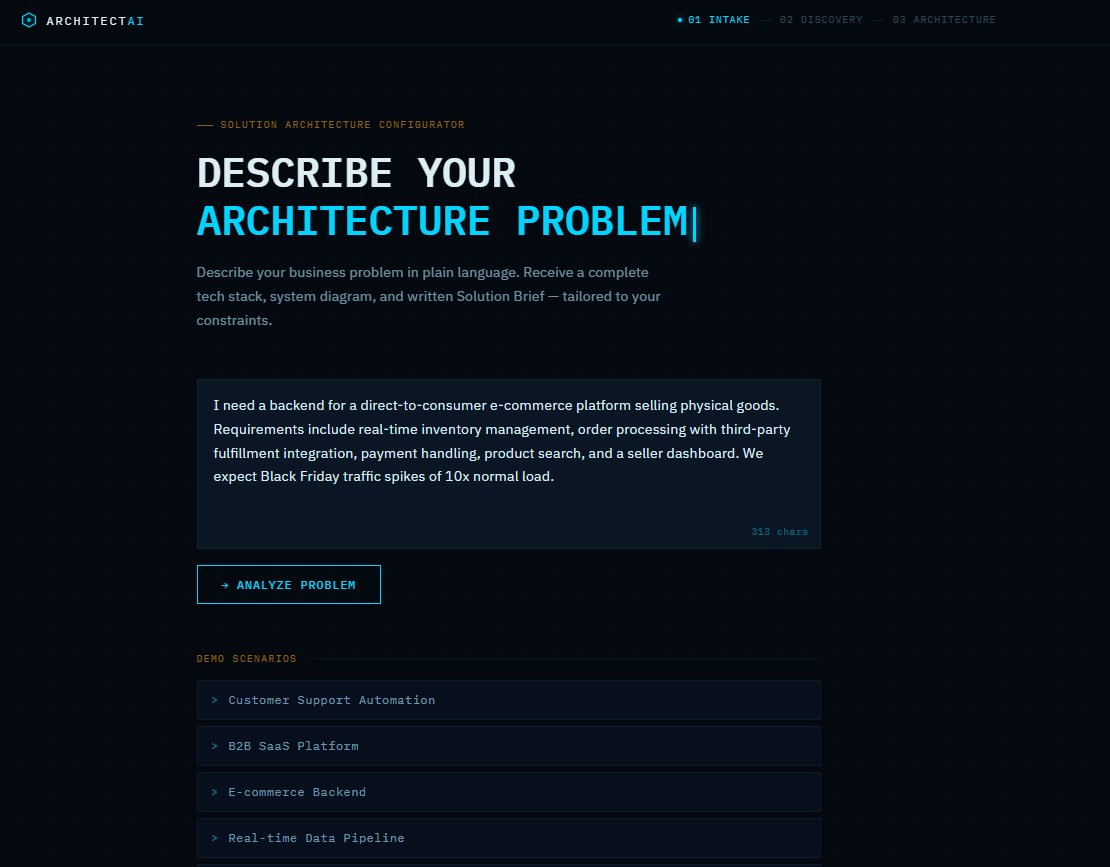Viewport: 1110px width, 867px height.
Task: Click the Architecture Problem headline text
Action: tap(442, 221)
